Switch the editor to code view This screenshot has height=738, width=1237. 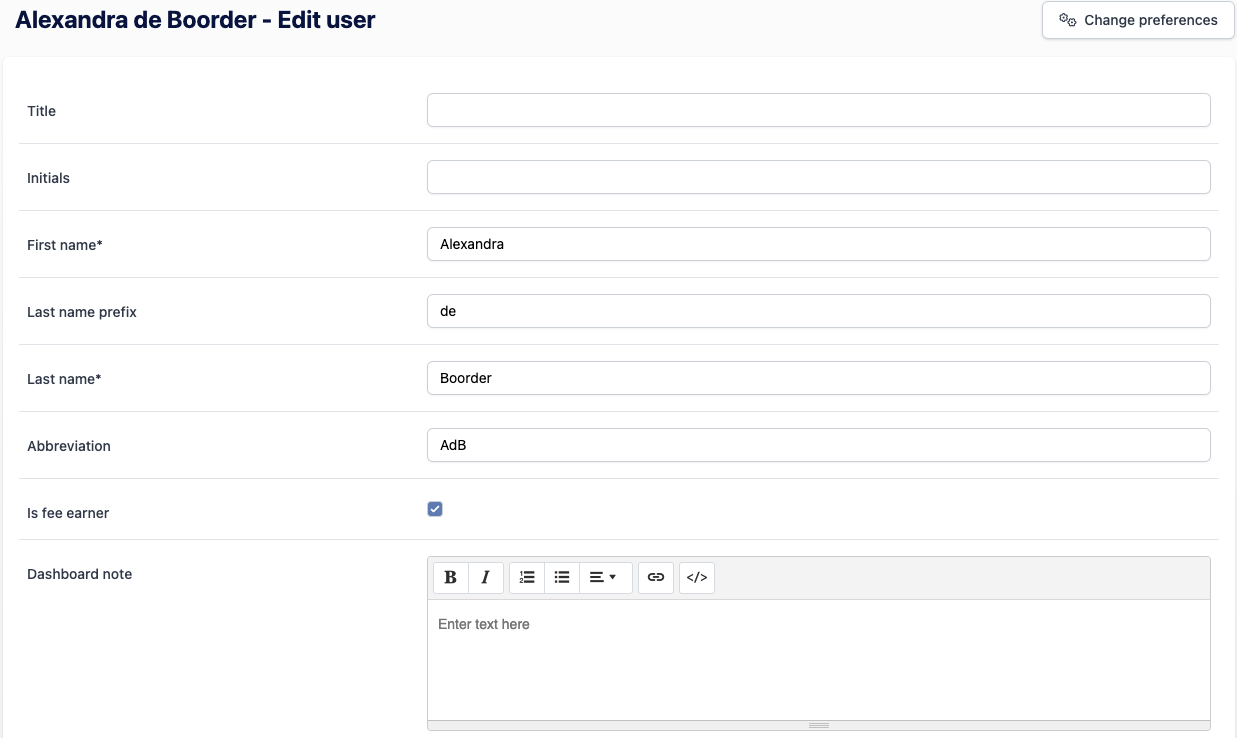click(697, 577)
